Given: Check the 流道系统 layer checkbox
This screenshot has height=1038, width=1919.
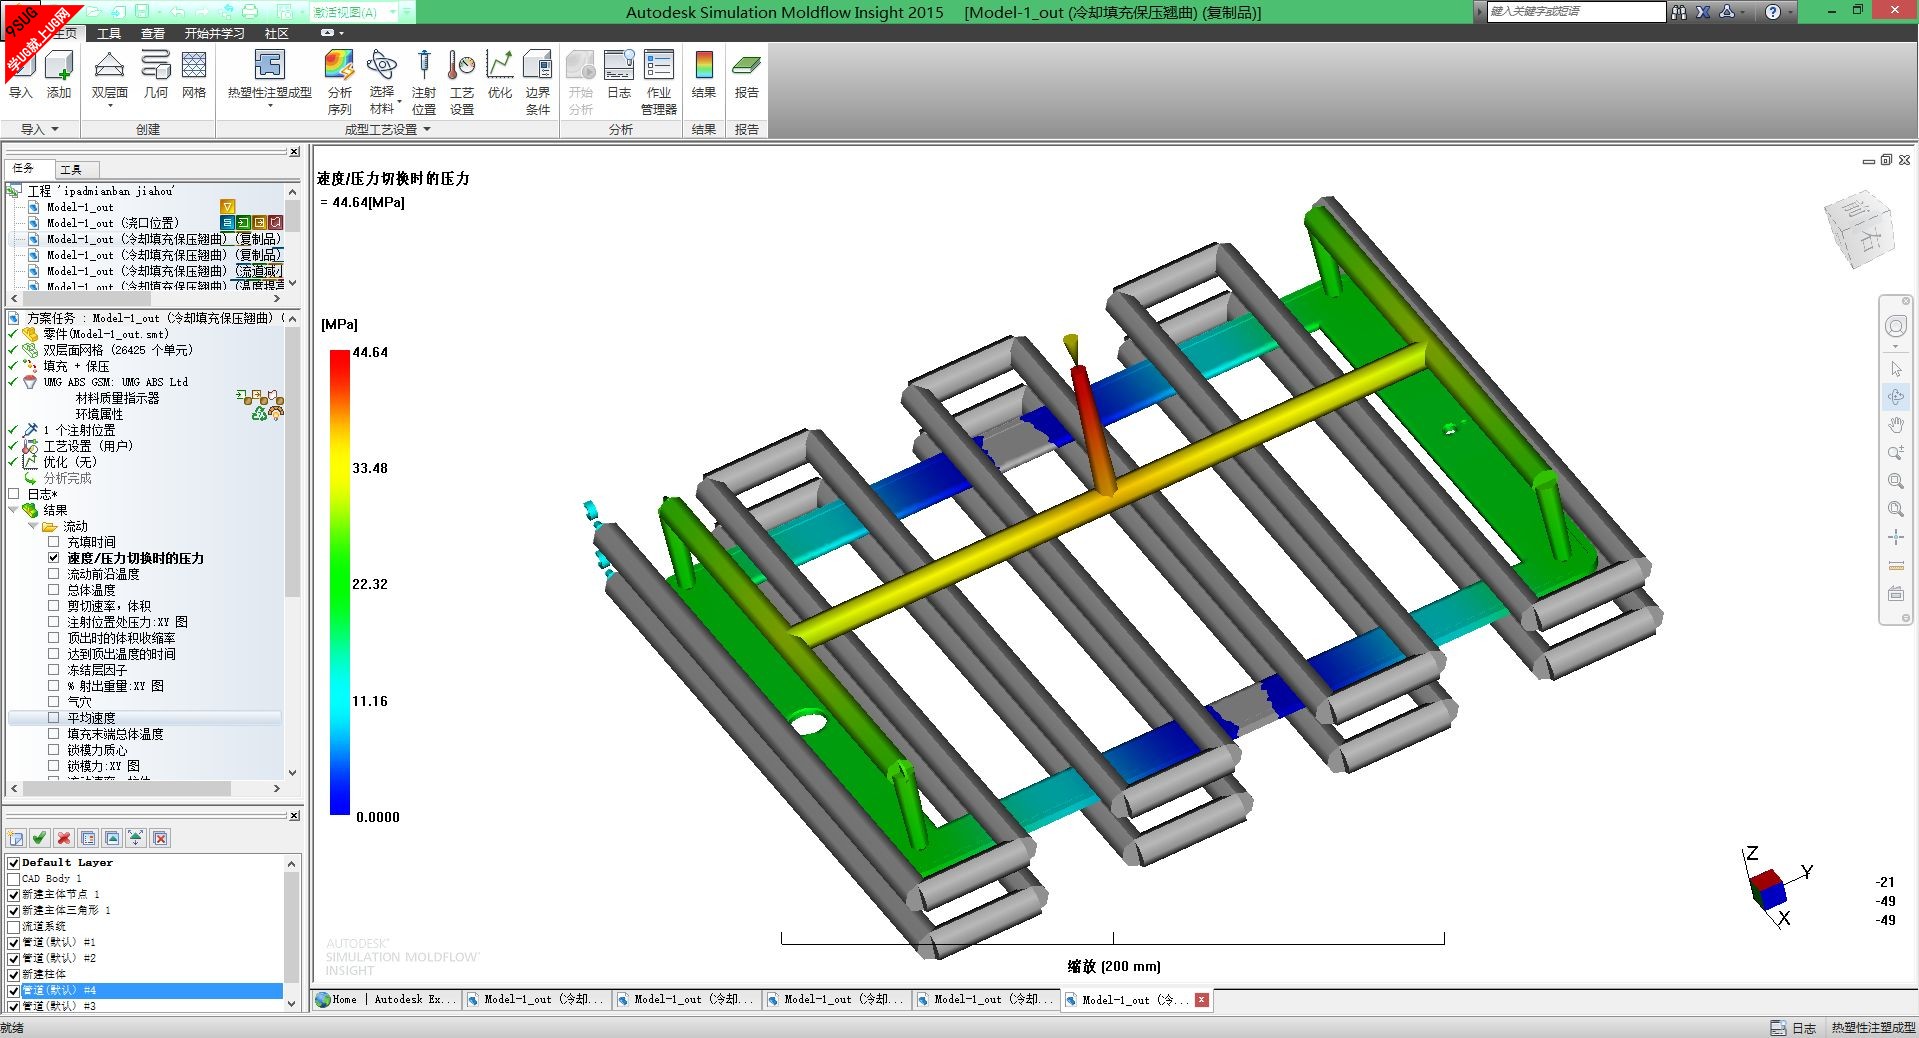Looking at the screenshot, I should click(x=14, y=927).
